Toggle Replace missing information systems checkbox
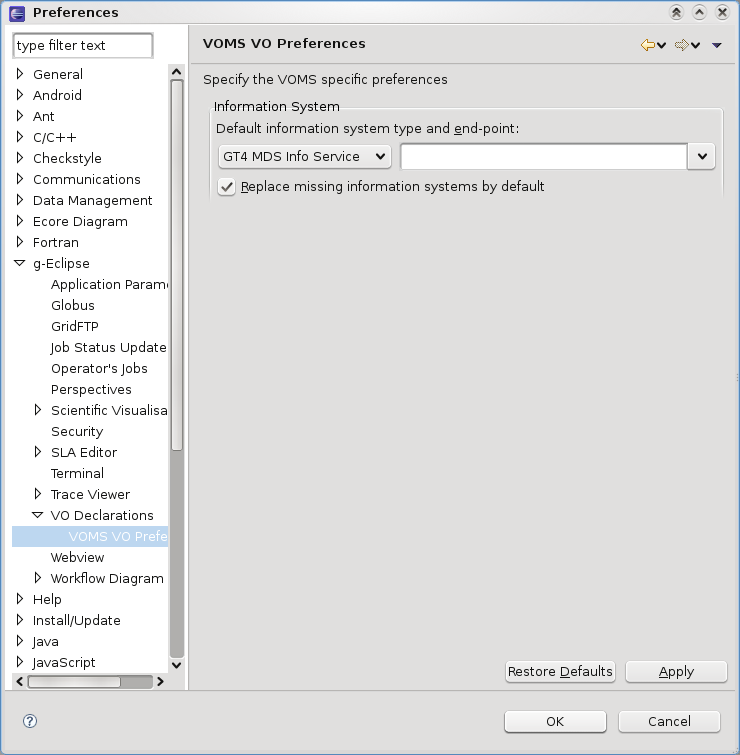740x755 pixels. coord(226,187)
